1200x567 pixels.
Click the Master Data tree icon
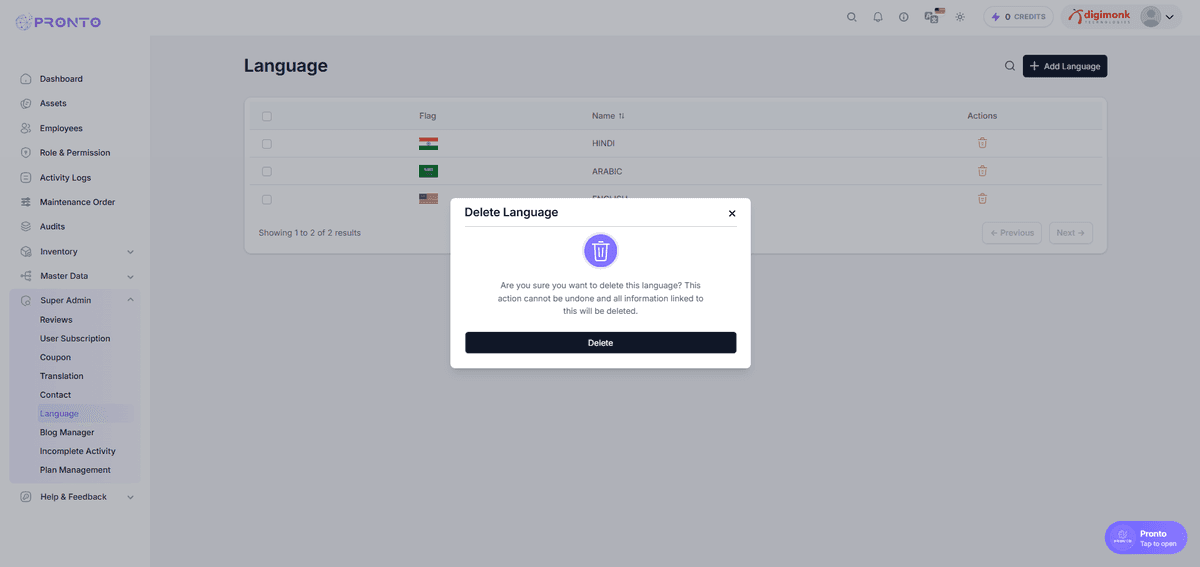(x=26, y=277)
